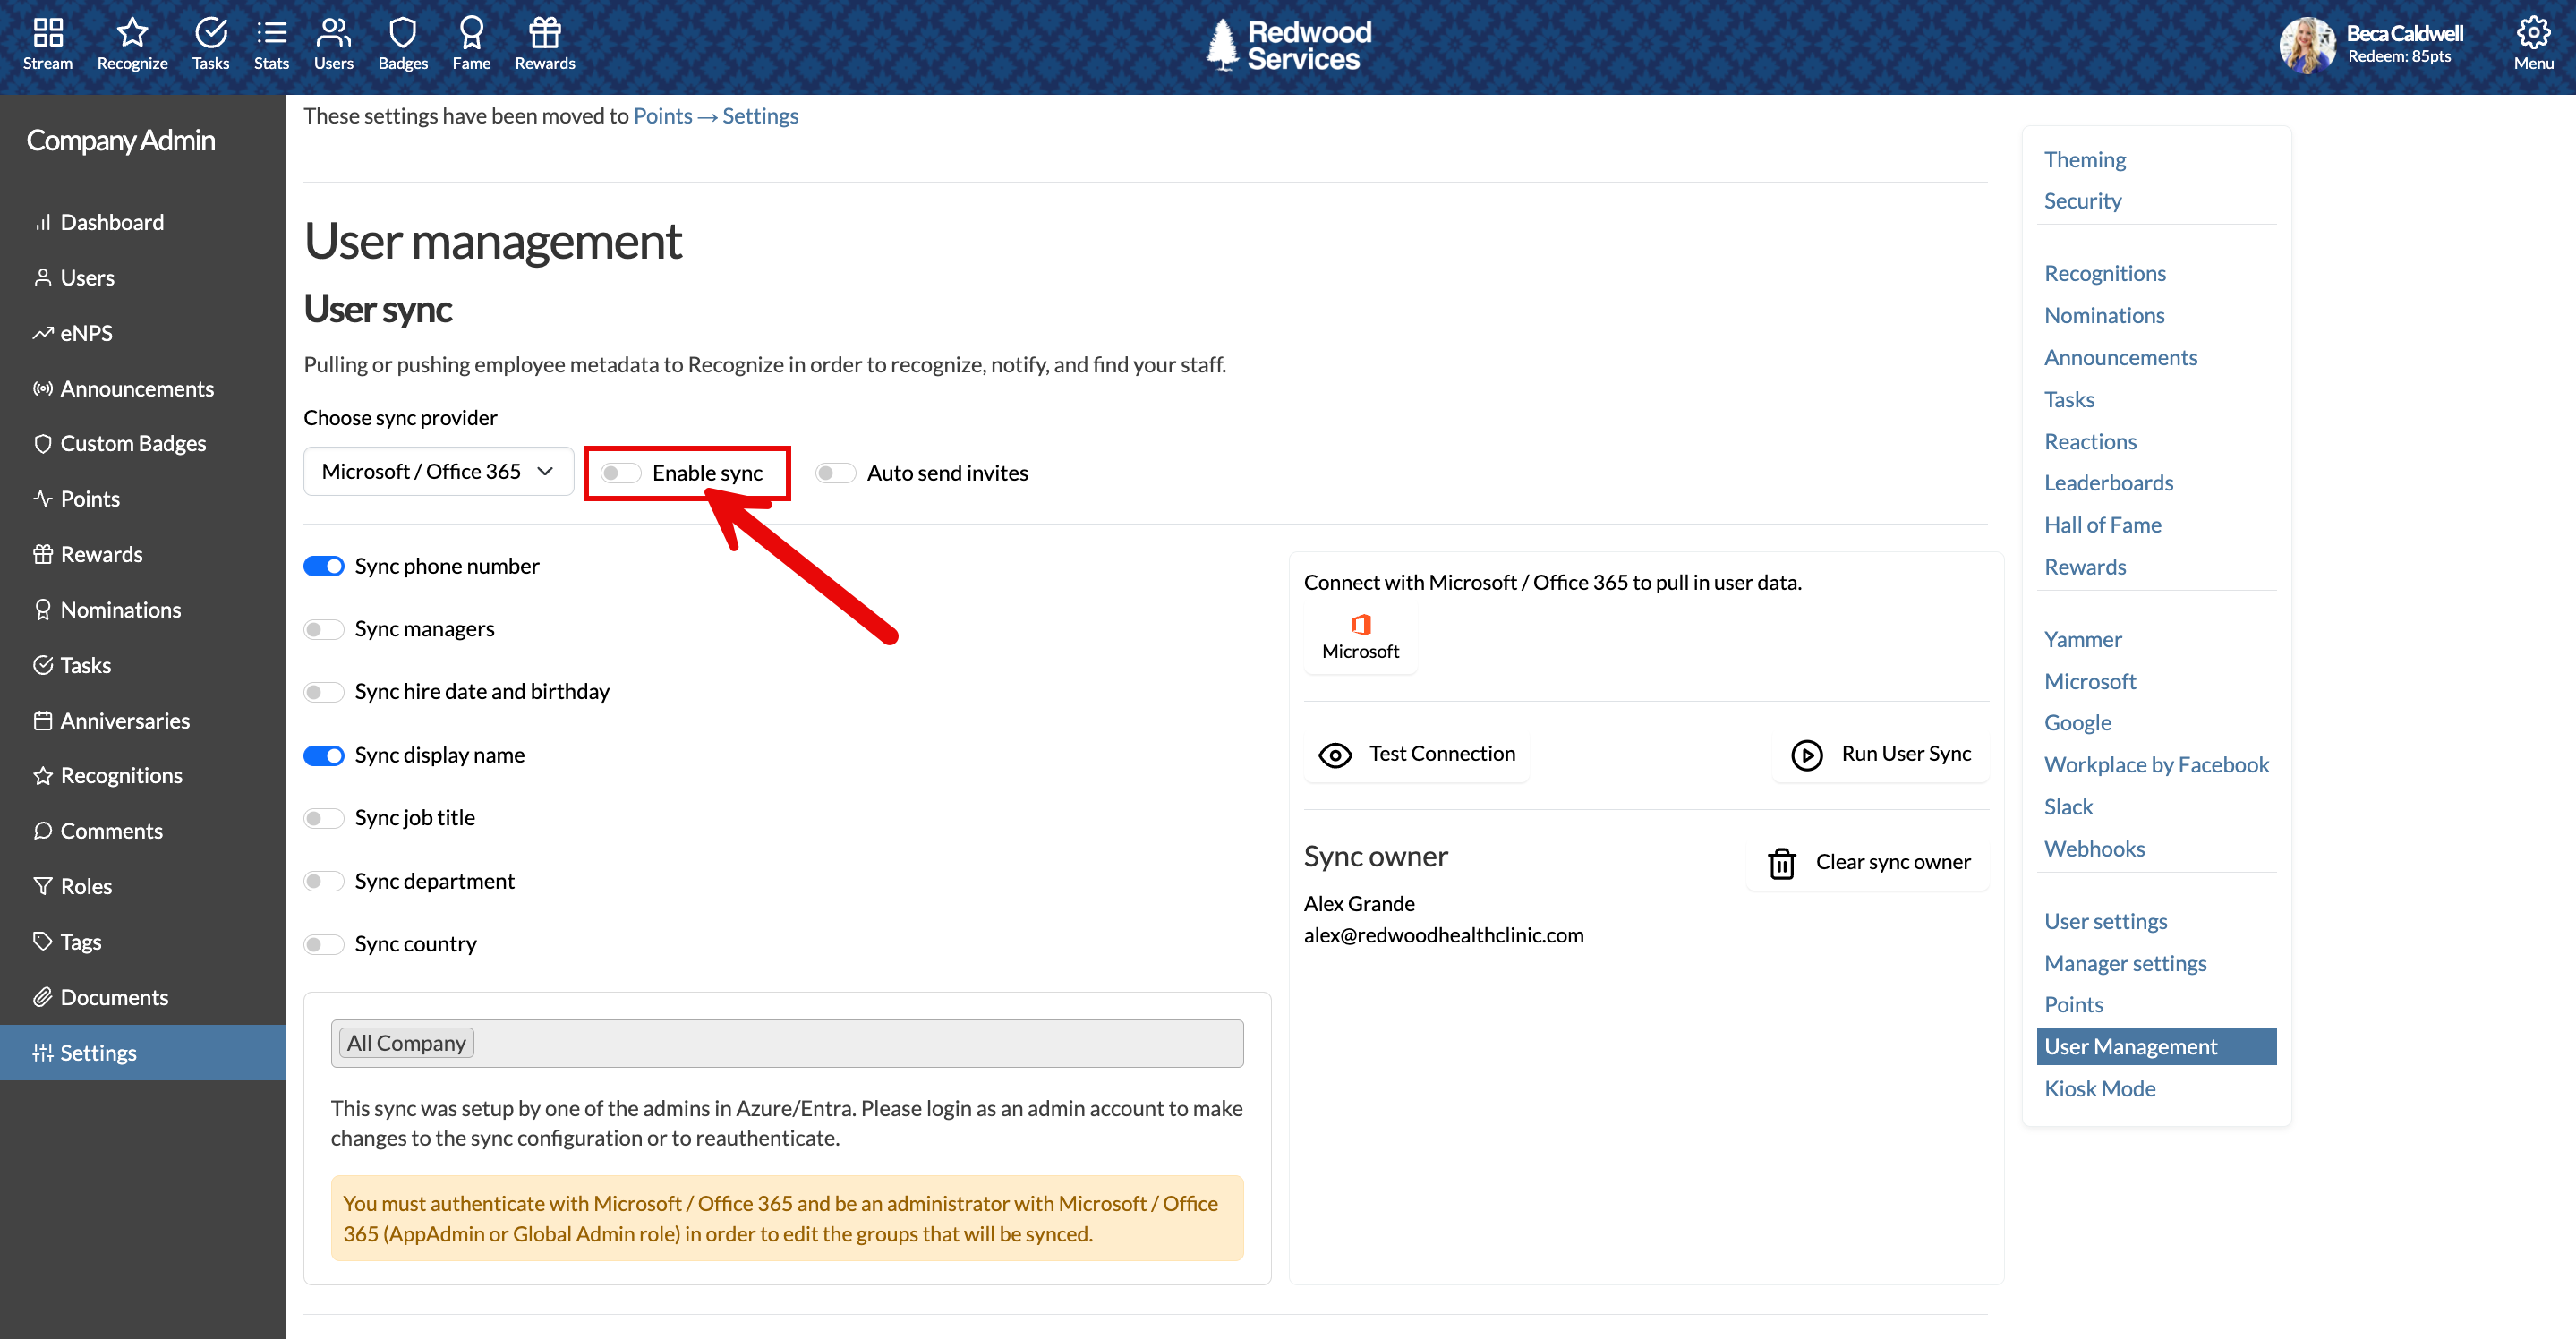The height and width of the screenshot is (1339, 2576).
Task: Select User Management in right panel
Action: (x=2156, y=1046)
